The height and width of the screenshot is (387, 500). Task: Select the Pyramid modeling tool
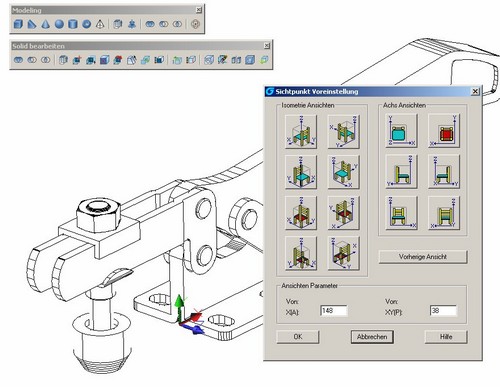[x=100, y=24]
